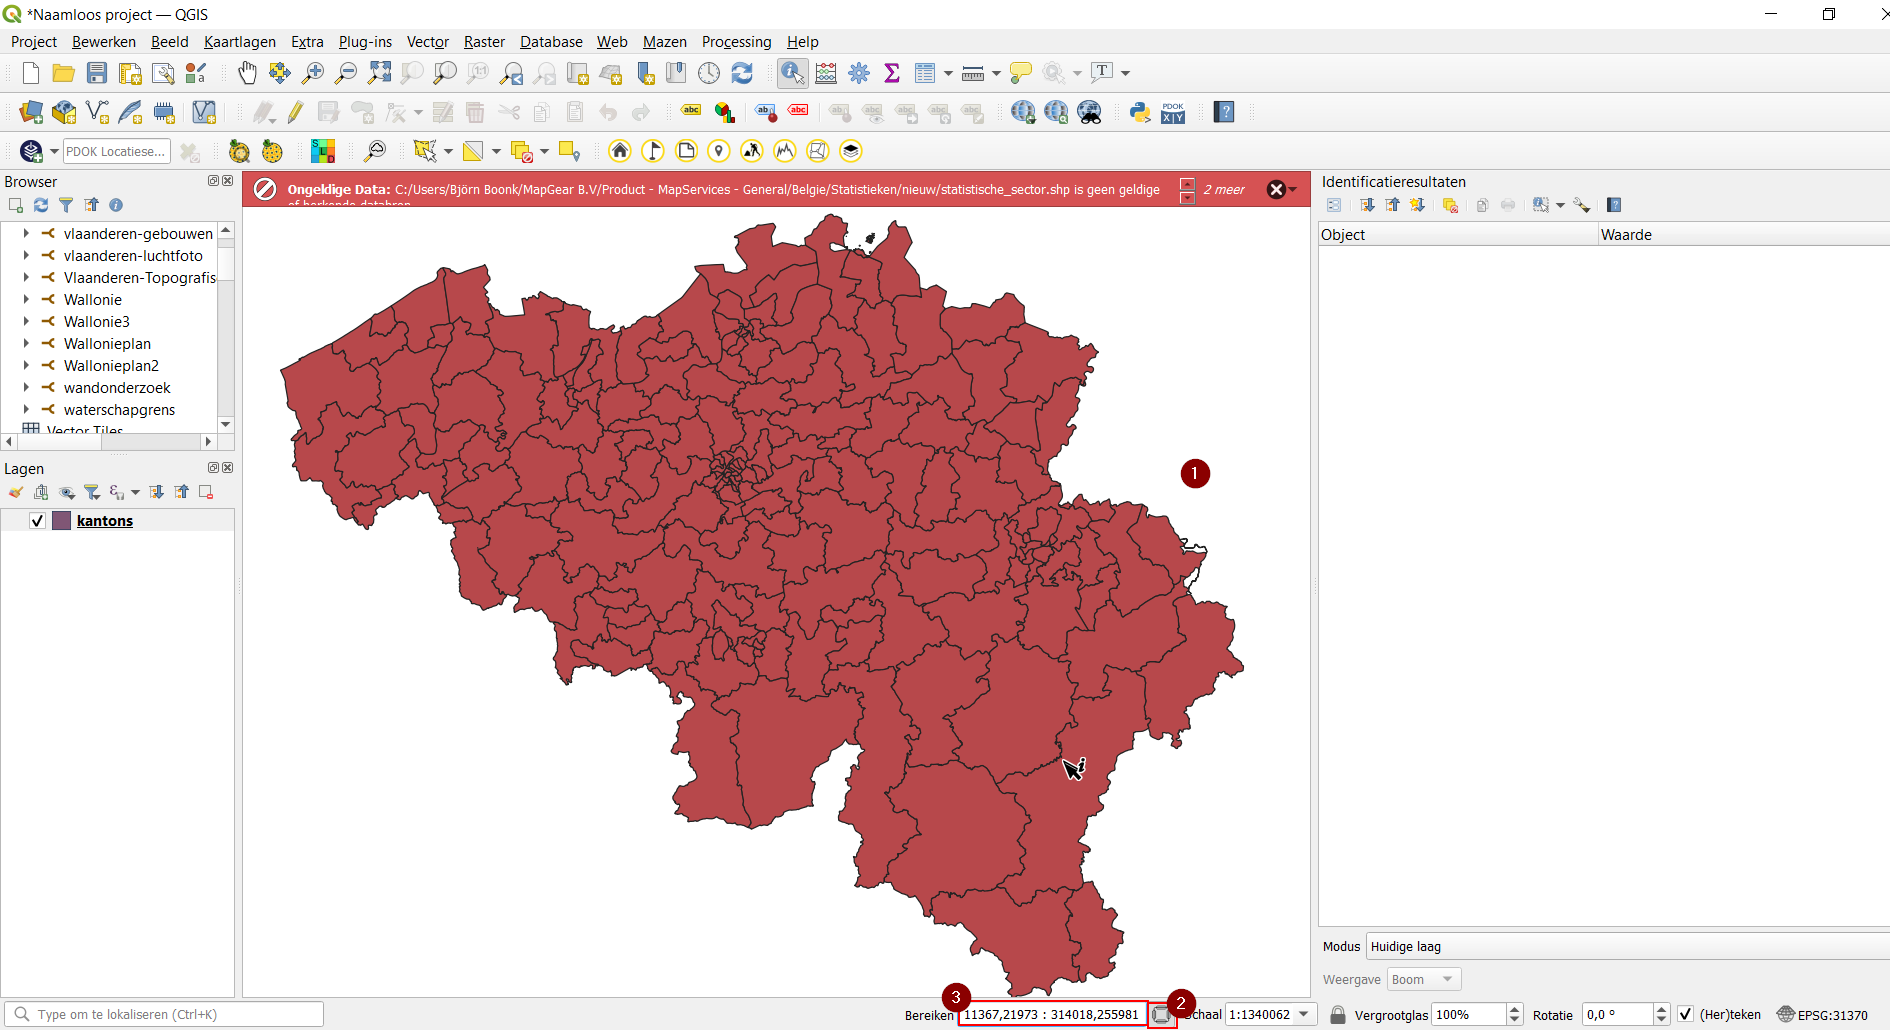
Task: Expand the vlaanderen-gebouwen tree node
Action: coord(26,233)
